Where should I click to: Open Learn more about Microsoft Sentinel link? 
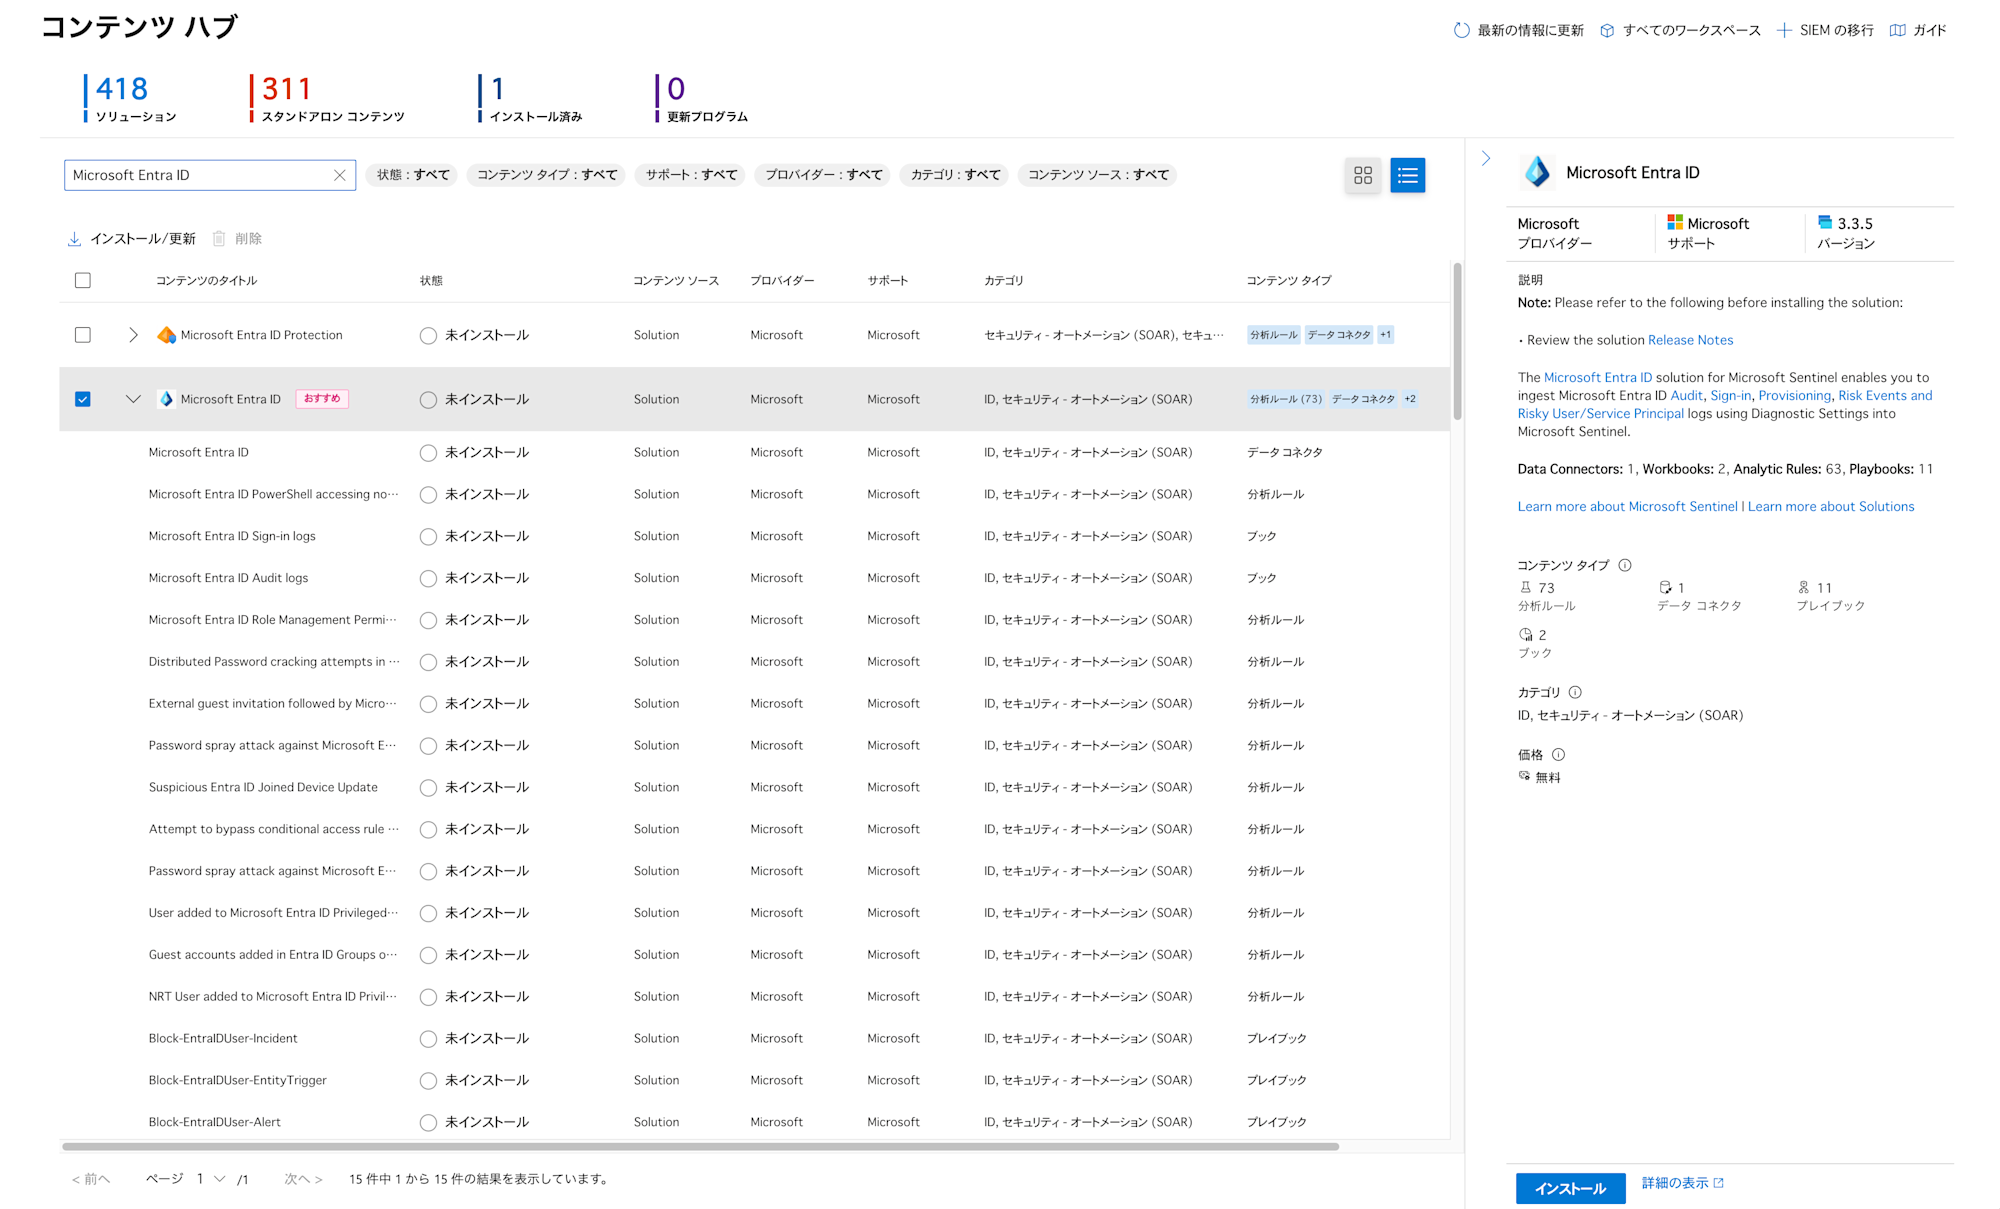1627,507
